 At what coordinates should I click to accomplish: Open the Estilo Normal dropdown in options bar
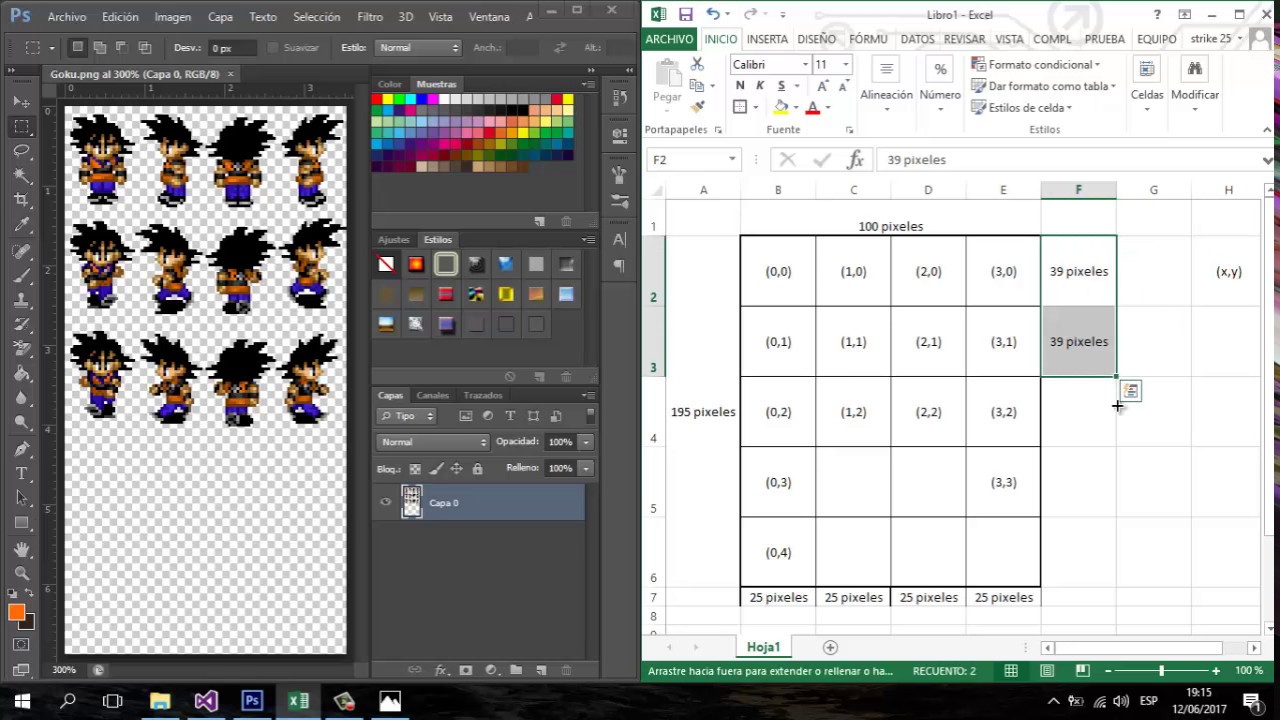pyautogui.click(x=418, y=48)
